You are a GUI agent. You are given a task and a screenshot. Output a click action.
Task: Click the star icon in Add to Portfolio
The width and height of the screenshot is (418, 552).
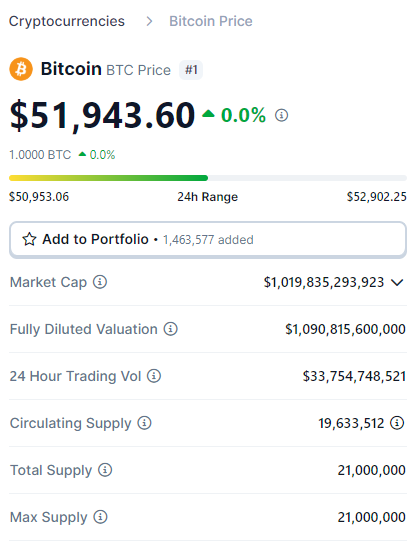29,239
